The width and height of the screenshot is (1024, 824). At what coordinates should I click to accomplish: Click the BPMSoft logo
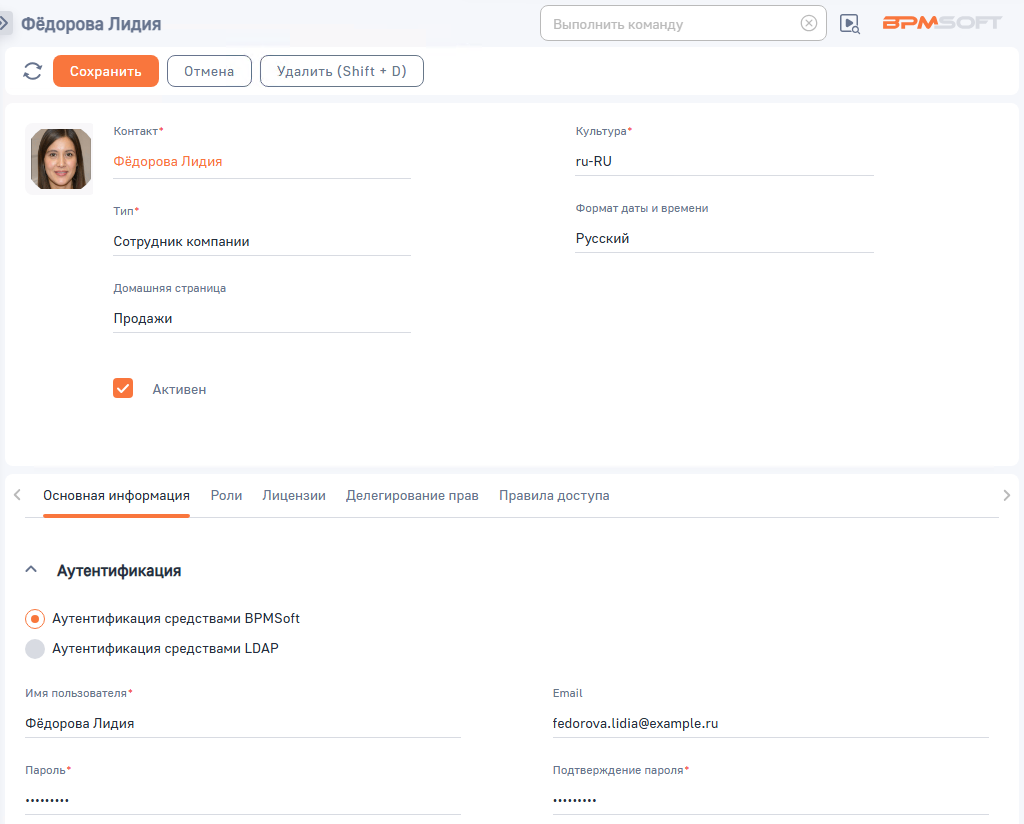point(942,23)
